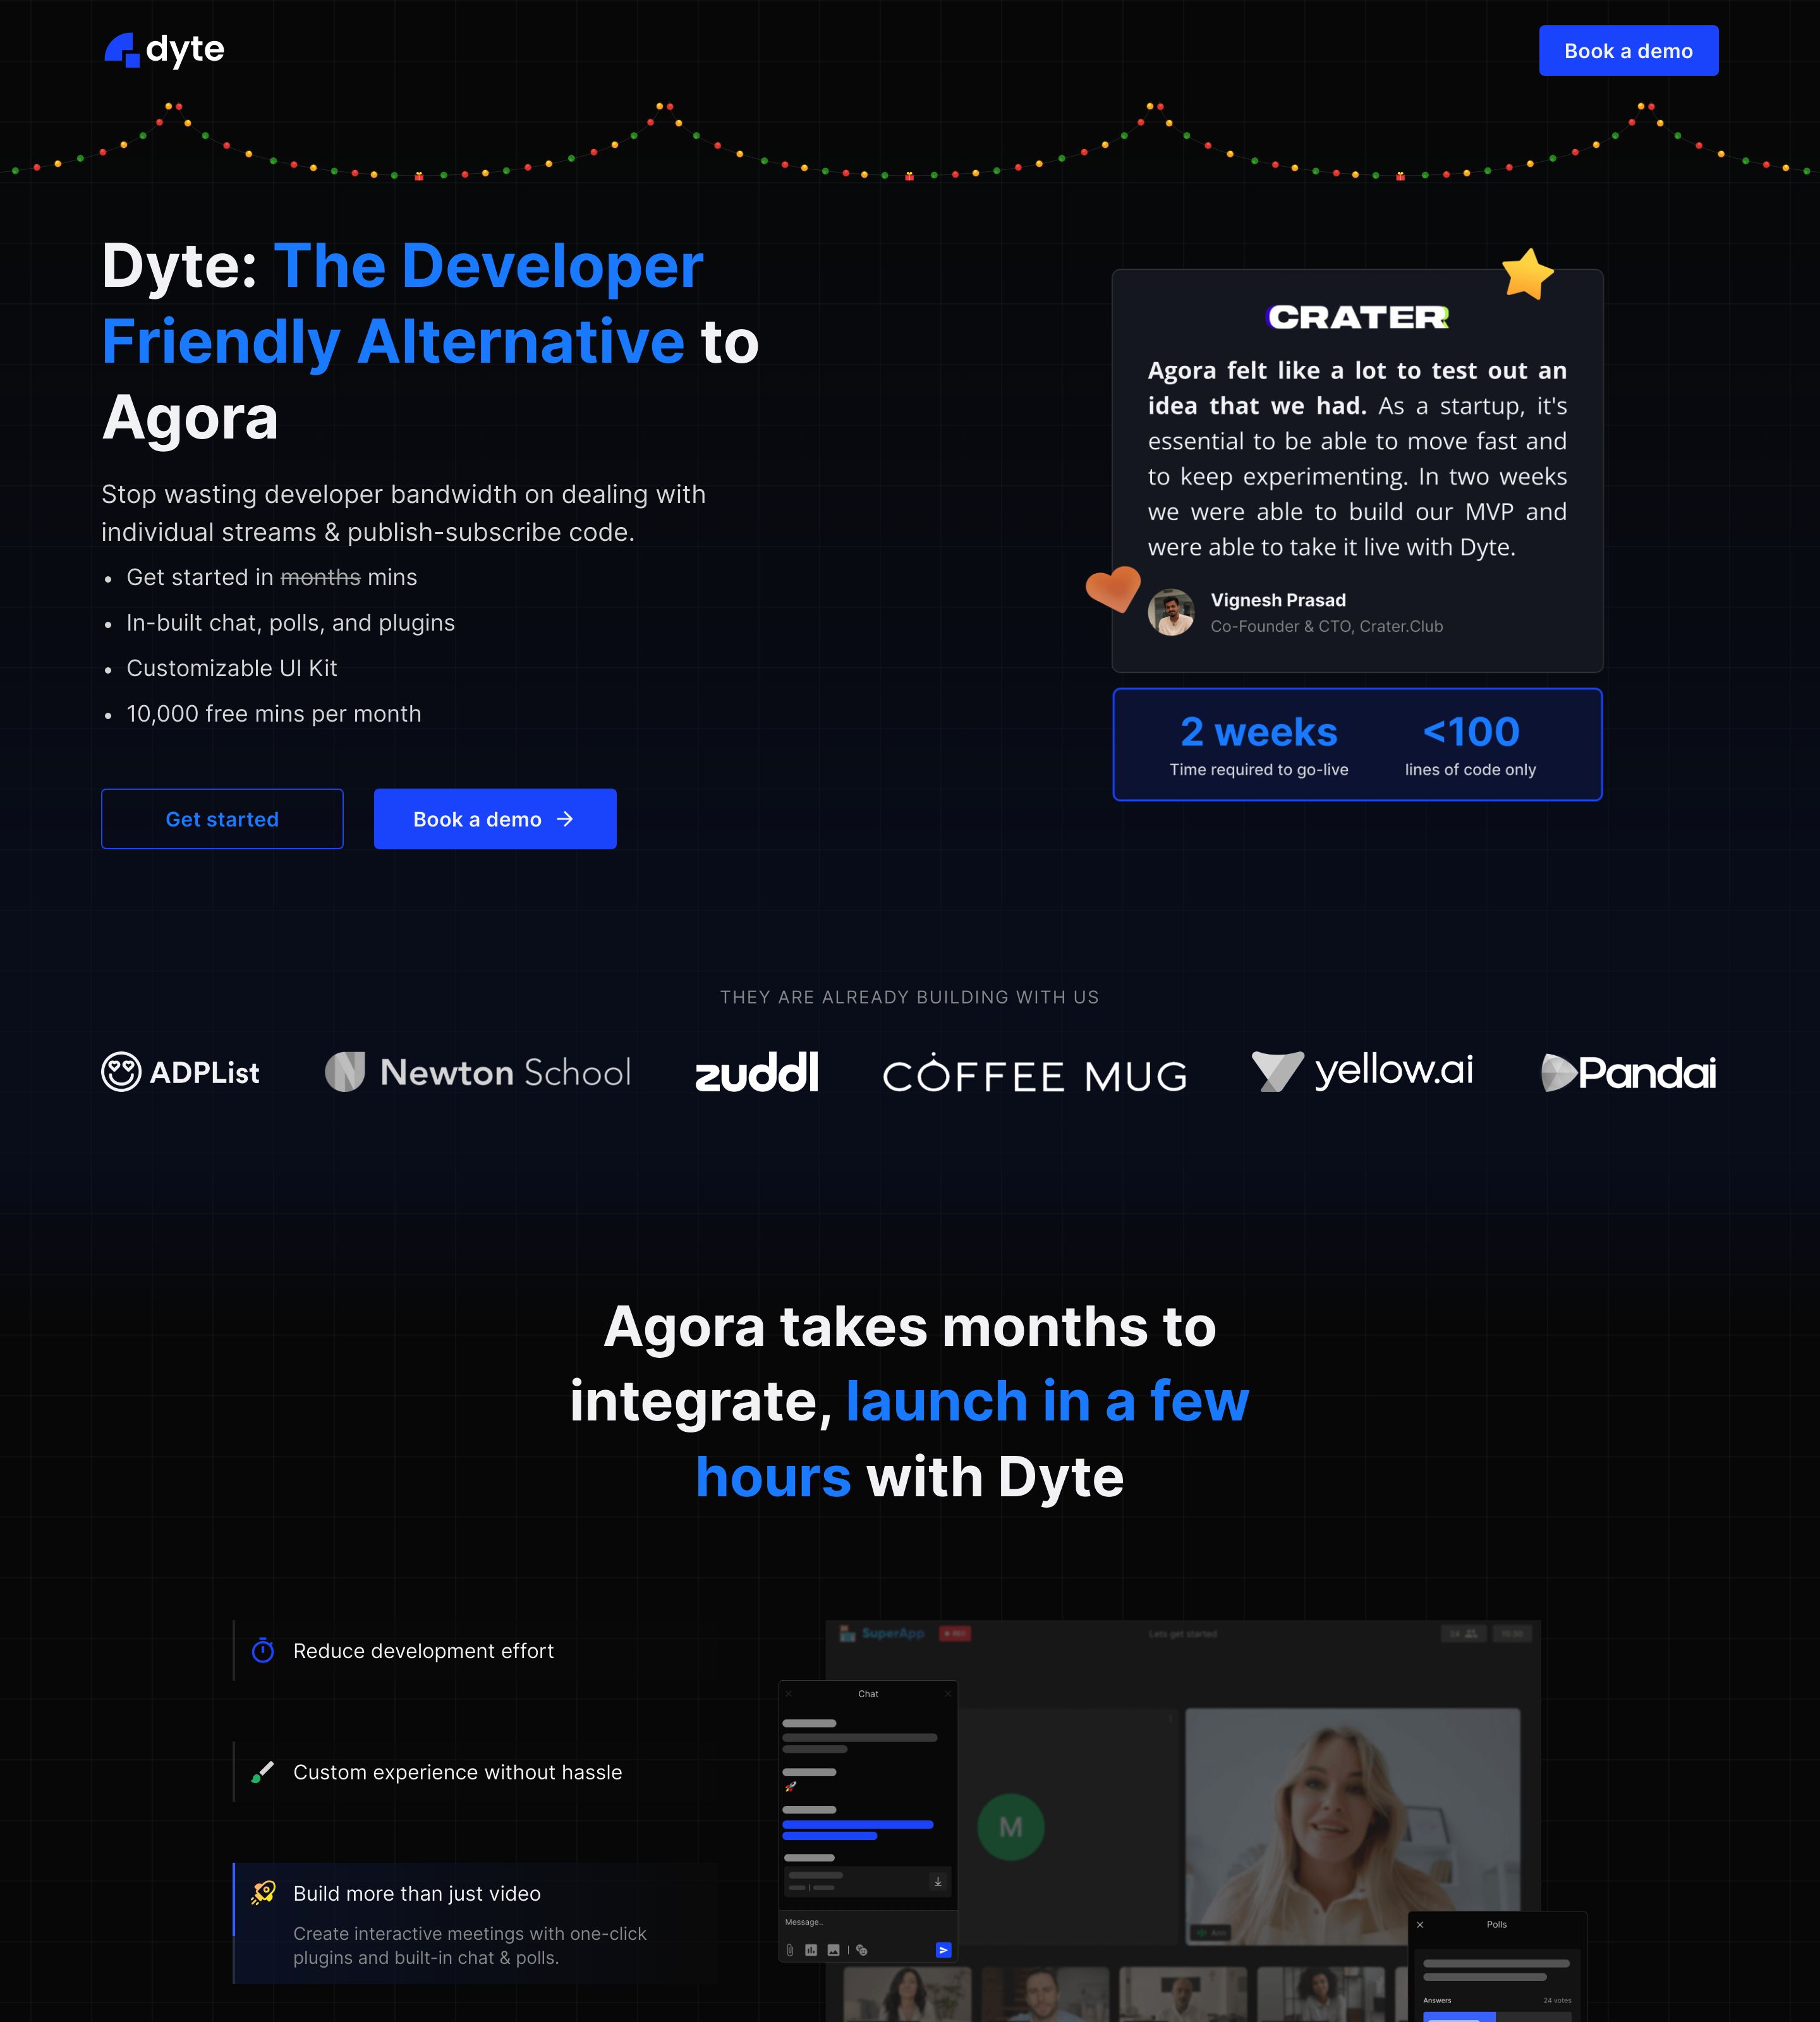Click the attachment paperclip icon in chat
This screenshot has height=2022, width=1820.
790,1950
